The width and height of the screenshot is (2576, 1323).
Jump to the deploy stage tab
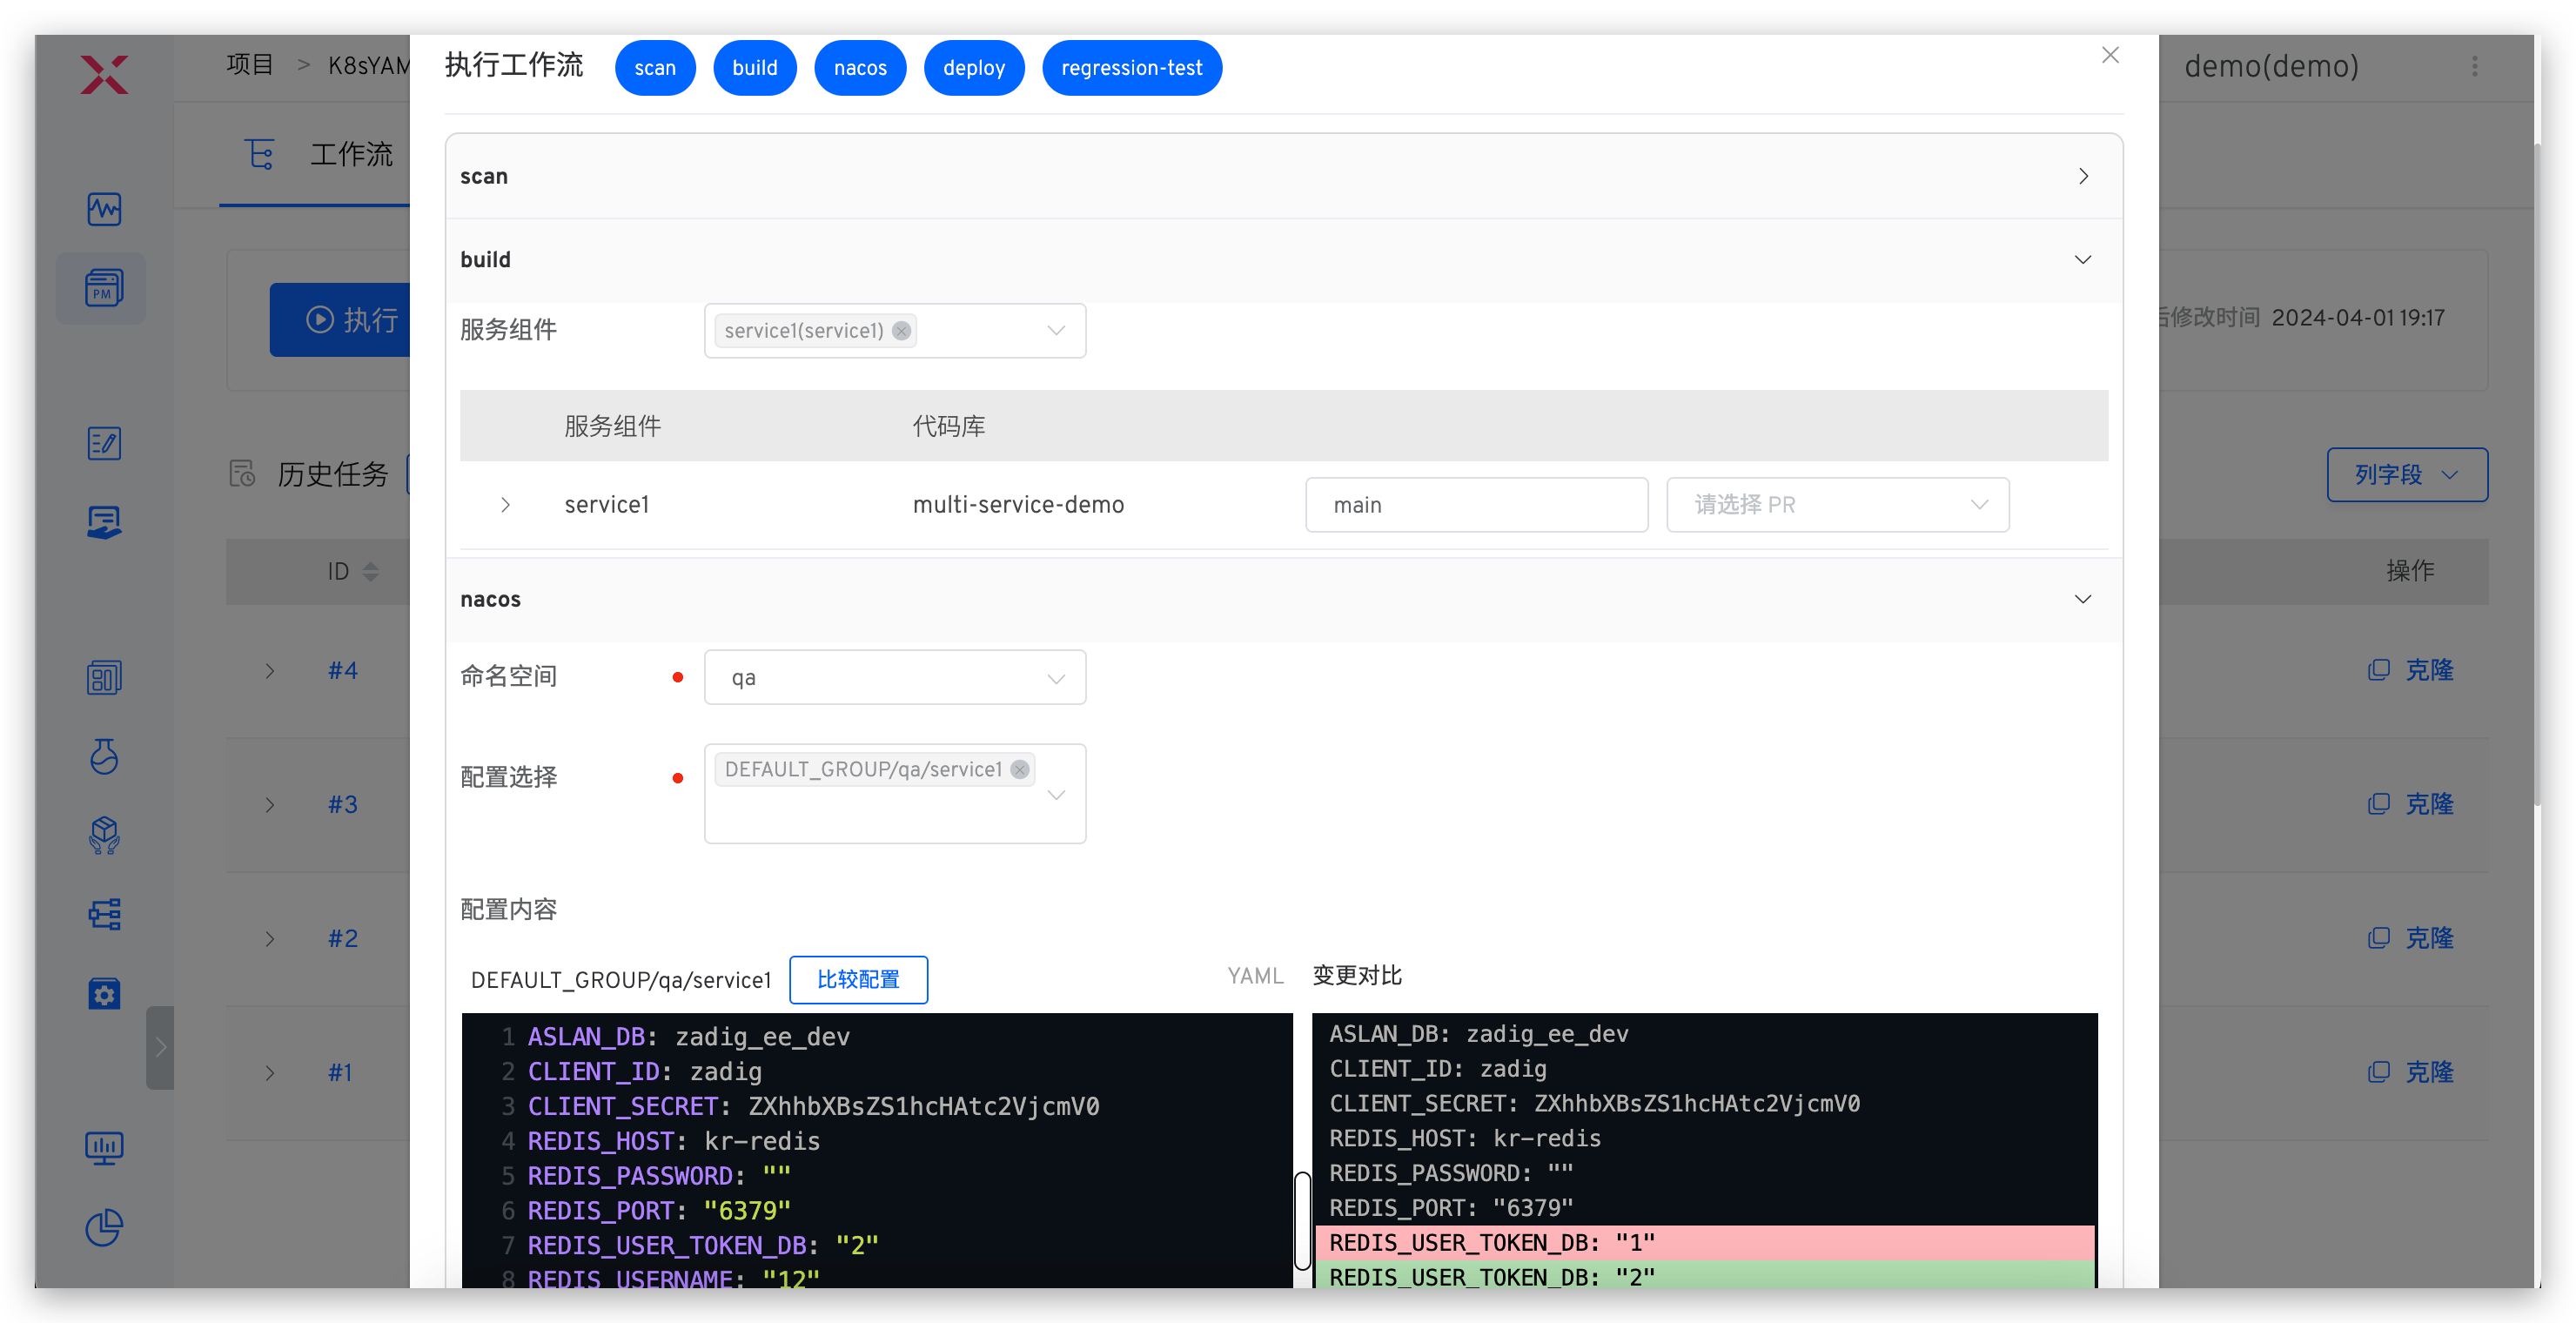click(973, 68)
